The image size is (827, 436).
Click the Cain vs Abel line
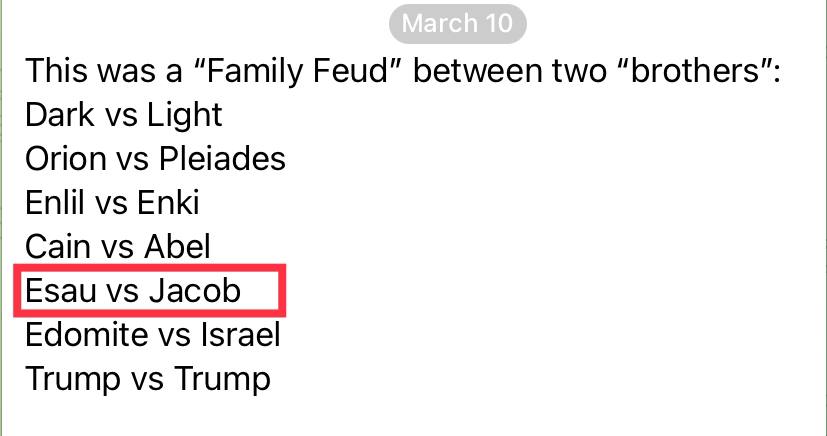tap(118, 246)
